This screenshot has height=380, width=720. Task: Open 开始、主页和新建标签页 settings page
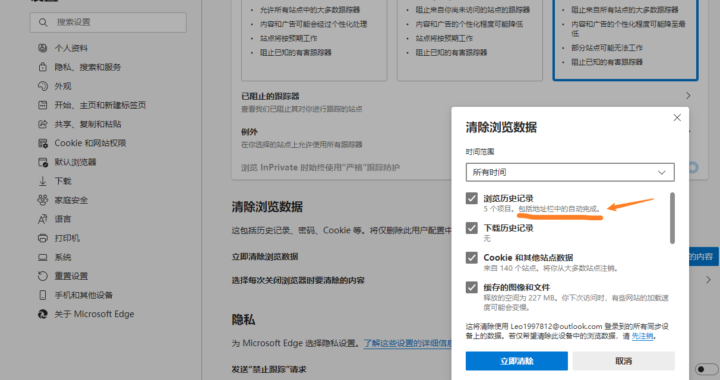coord(101,105)
